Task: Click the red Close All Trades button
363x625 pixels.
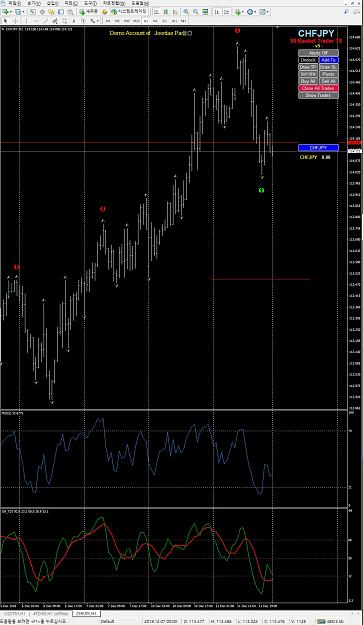Action: (318, 88)
